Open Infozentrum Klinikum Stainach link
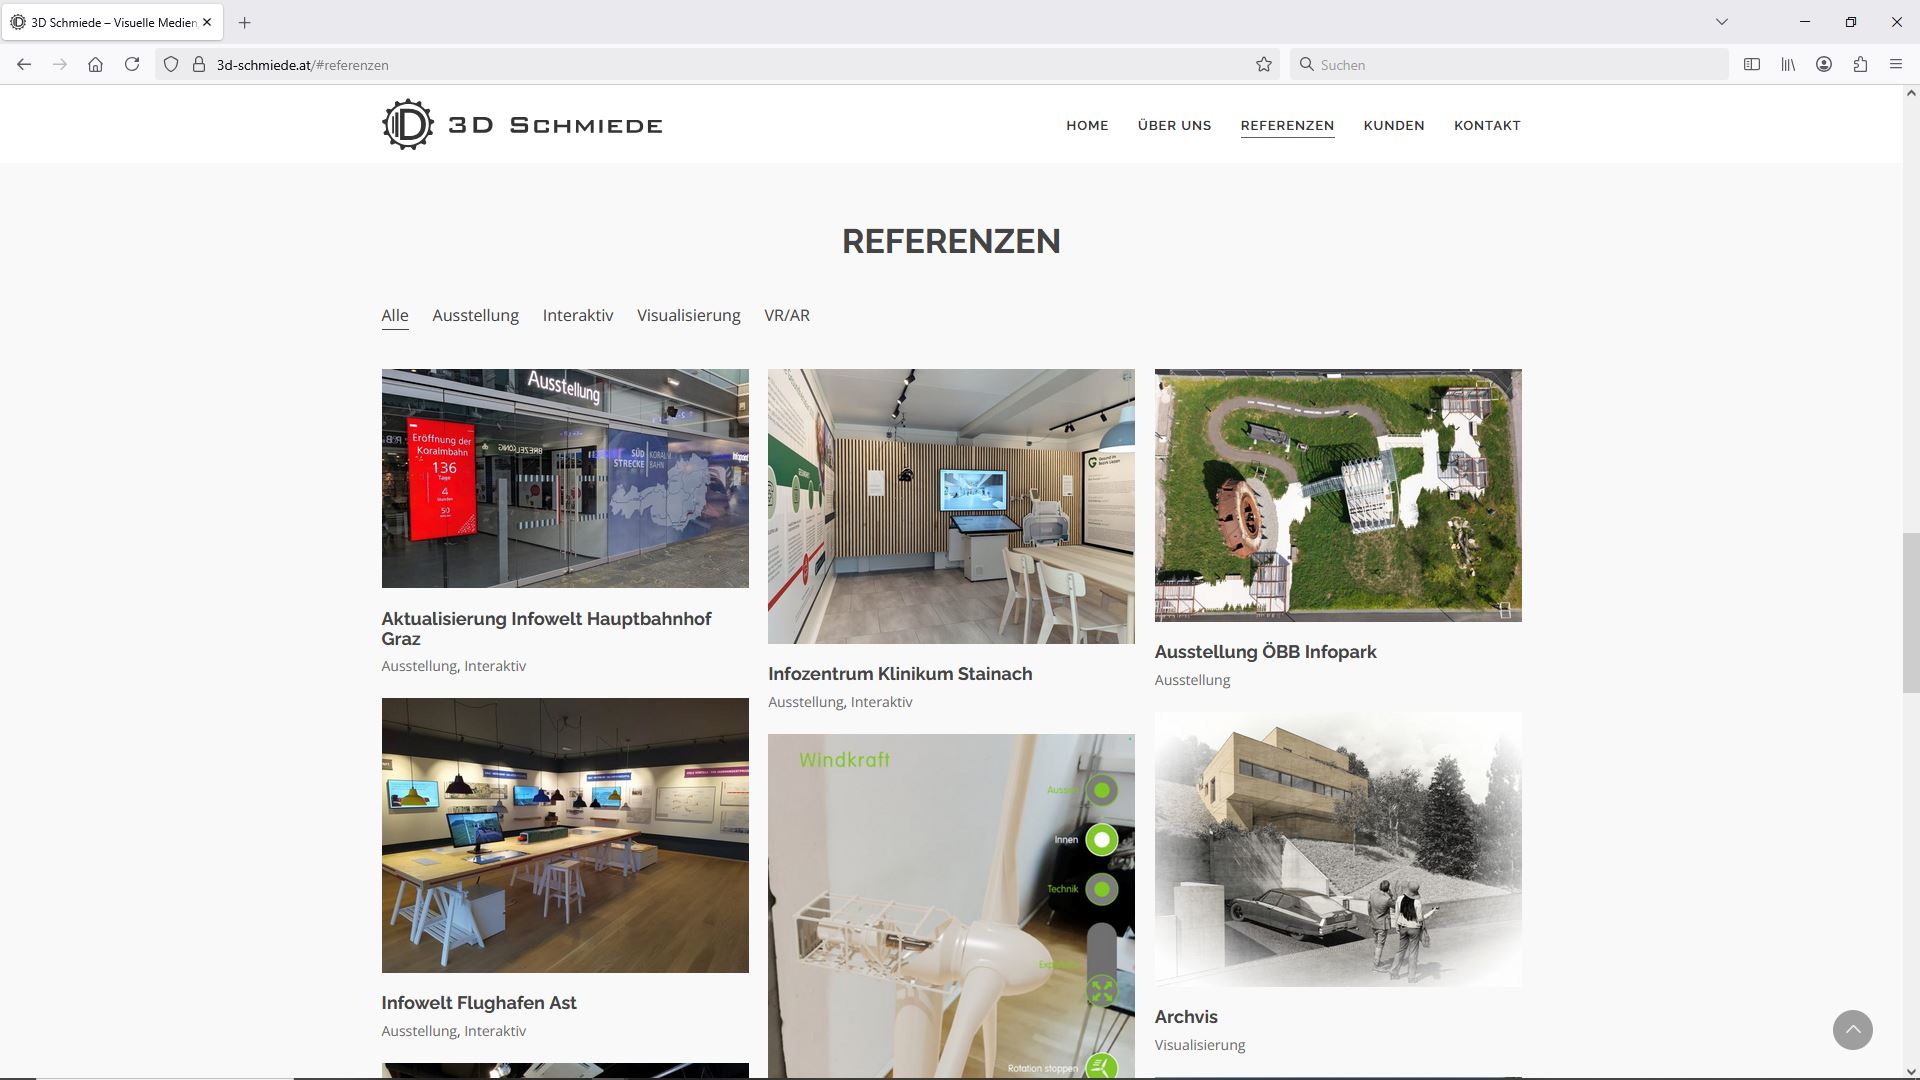This screenshot has height=1080, width=1920. [900, 674]
